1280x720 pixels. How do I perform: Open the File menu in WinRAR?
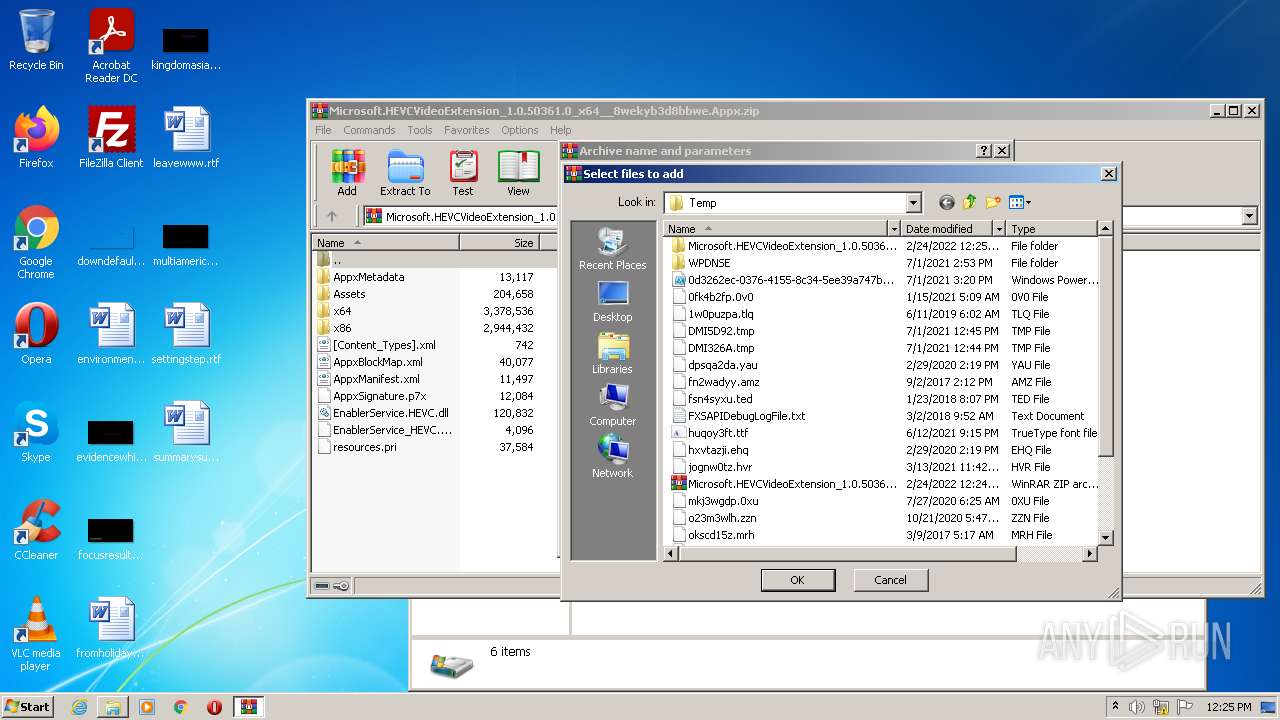[323, 130]
